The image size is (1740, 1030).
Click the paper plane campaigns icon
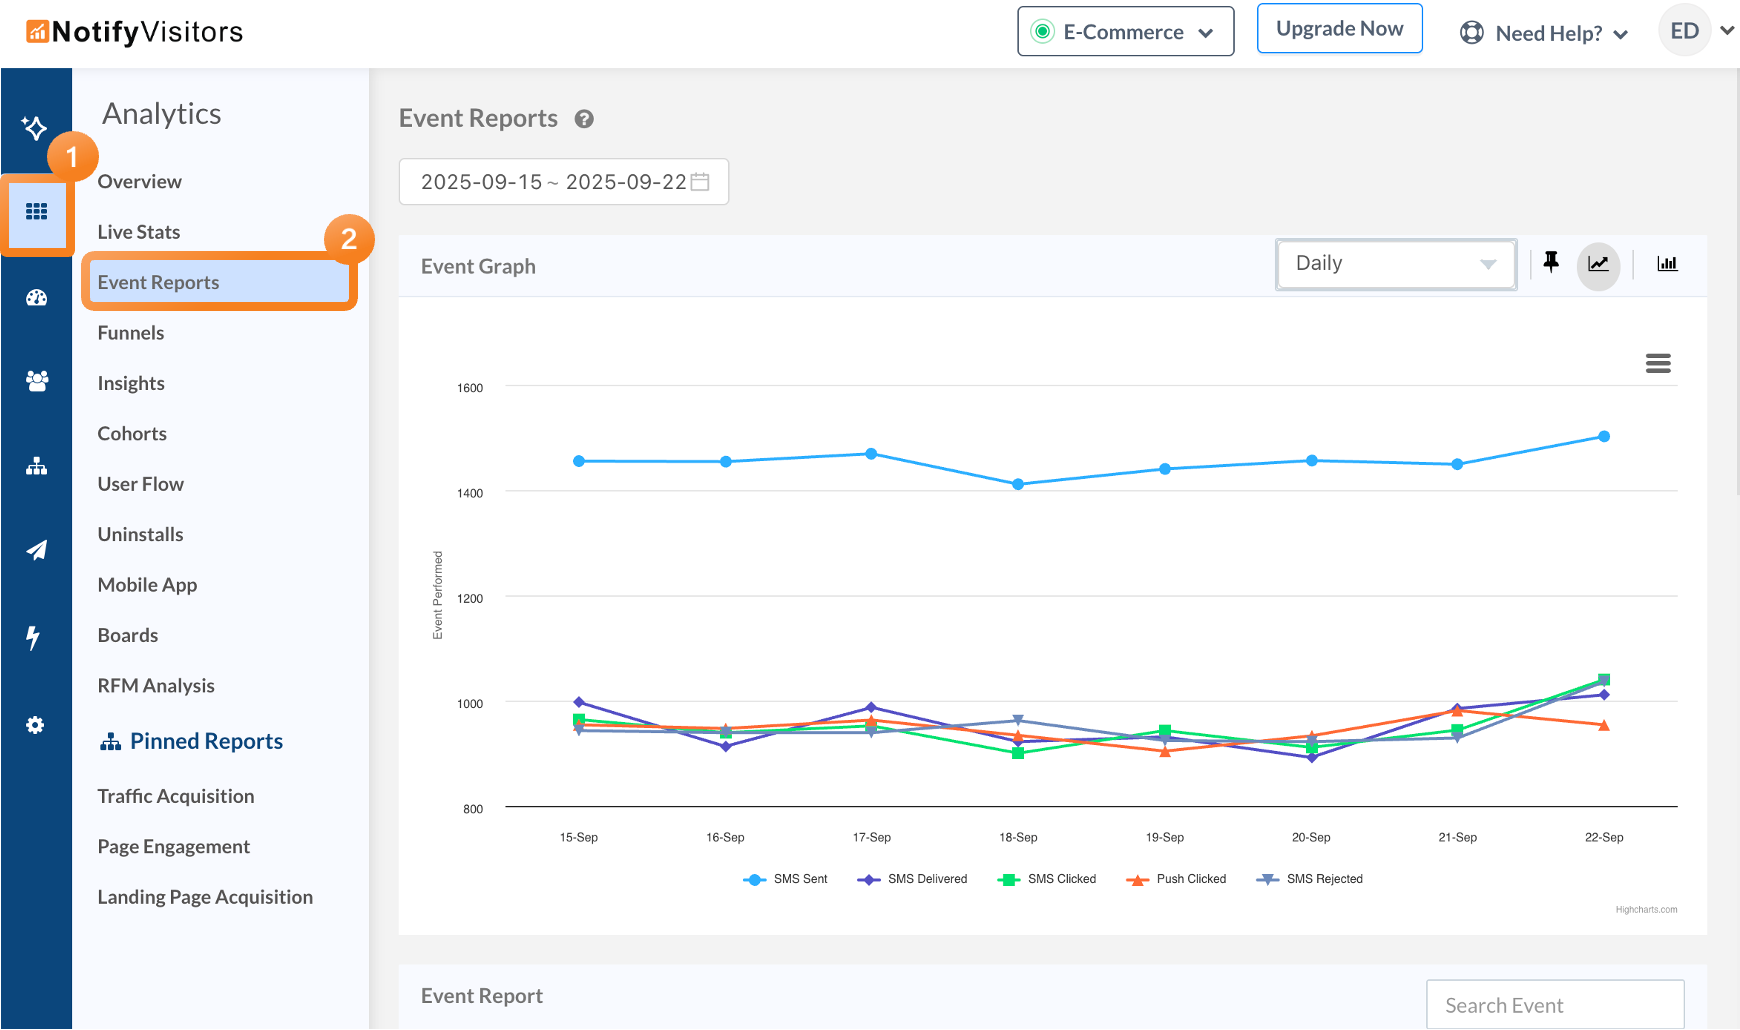click(x=37, y=550)
